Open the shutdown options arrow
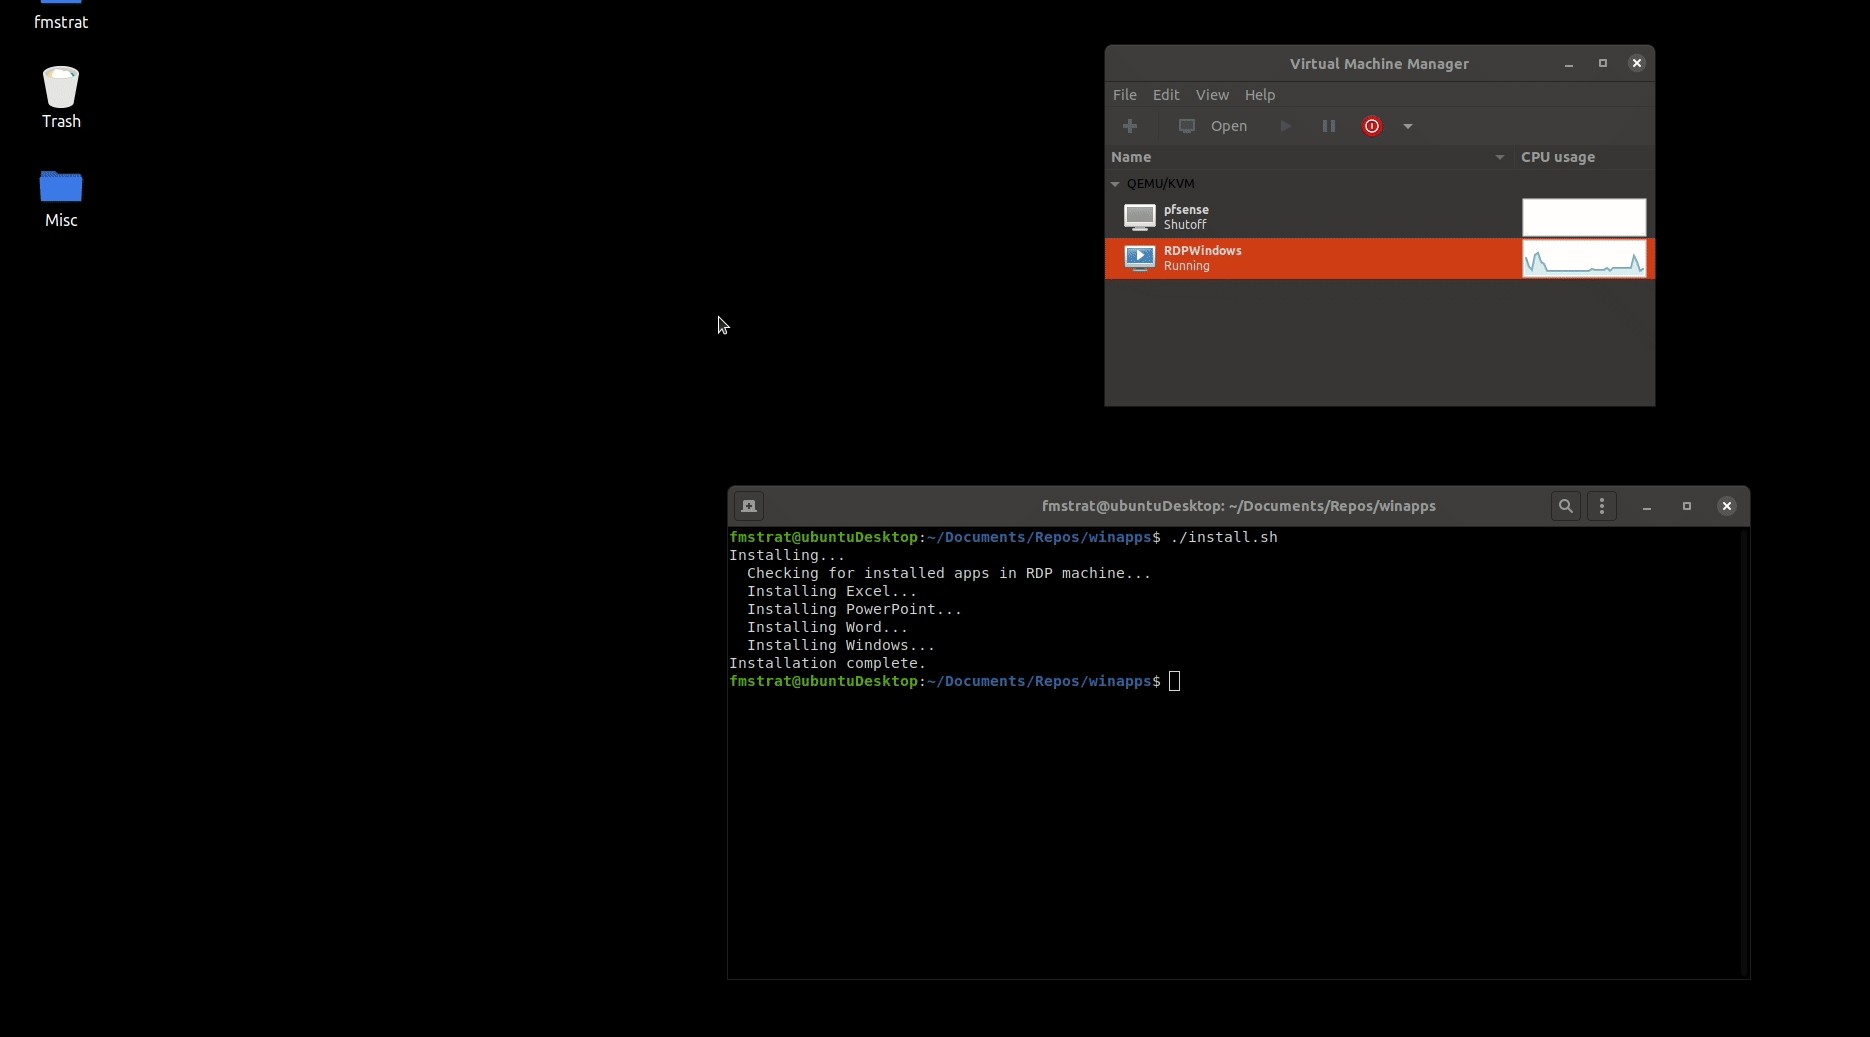Image resolution: width=1870 pixels, height=1037 pixels. click(1408, 127)
